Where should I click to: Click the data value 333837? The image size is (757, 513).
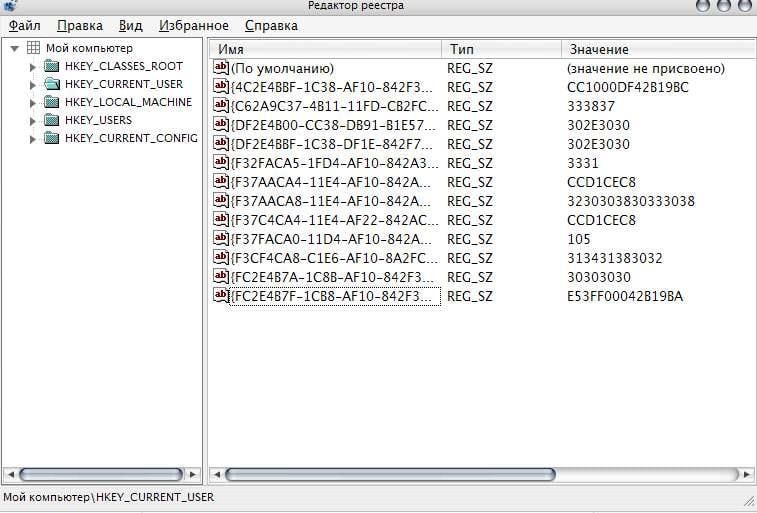[591, 106]
